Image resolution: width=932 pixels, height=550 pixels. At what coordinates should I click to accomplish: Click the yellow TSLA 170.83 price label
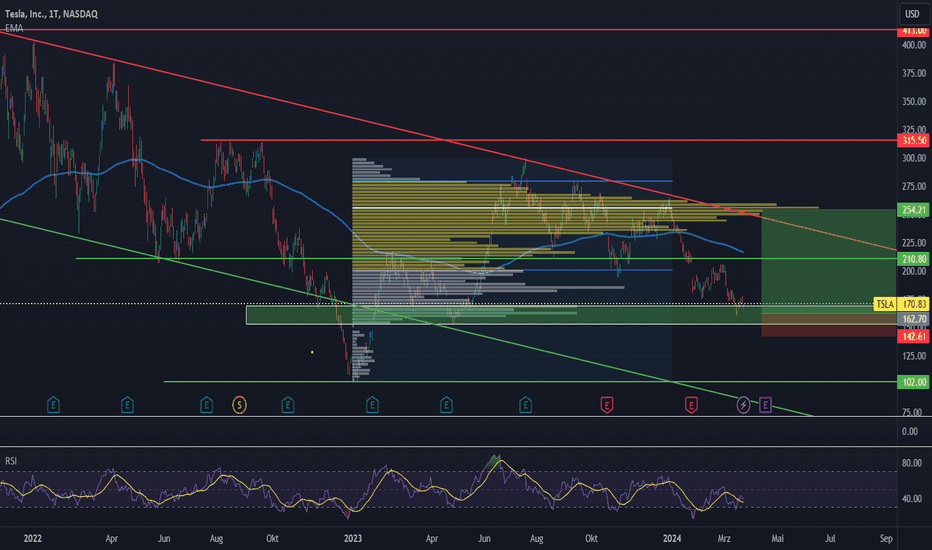point(901,304)
